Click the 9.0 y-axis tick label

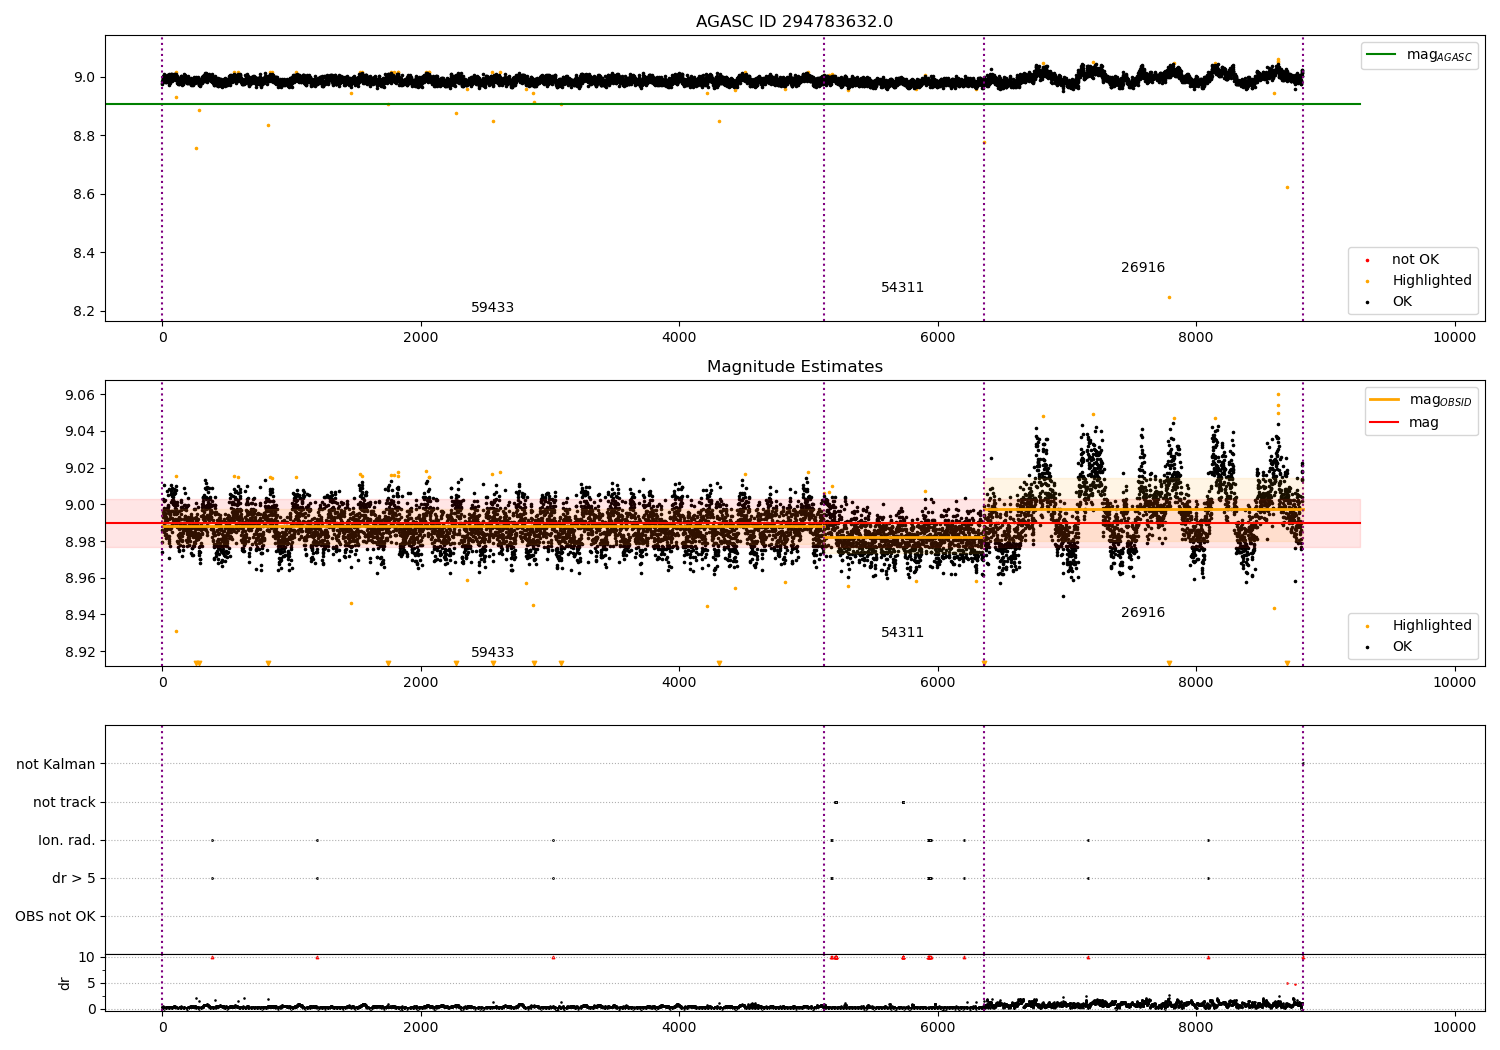click(84, 77)
